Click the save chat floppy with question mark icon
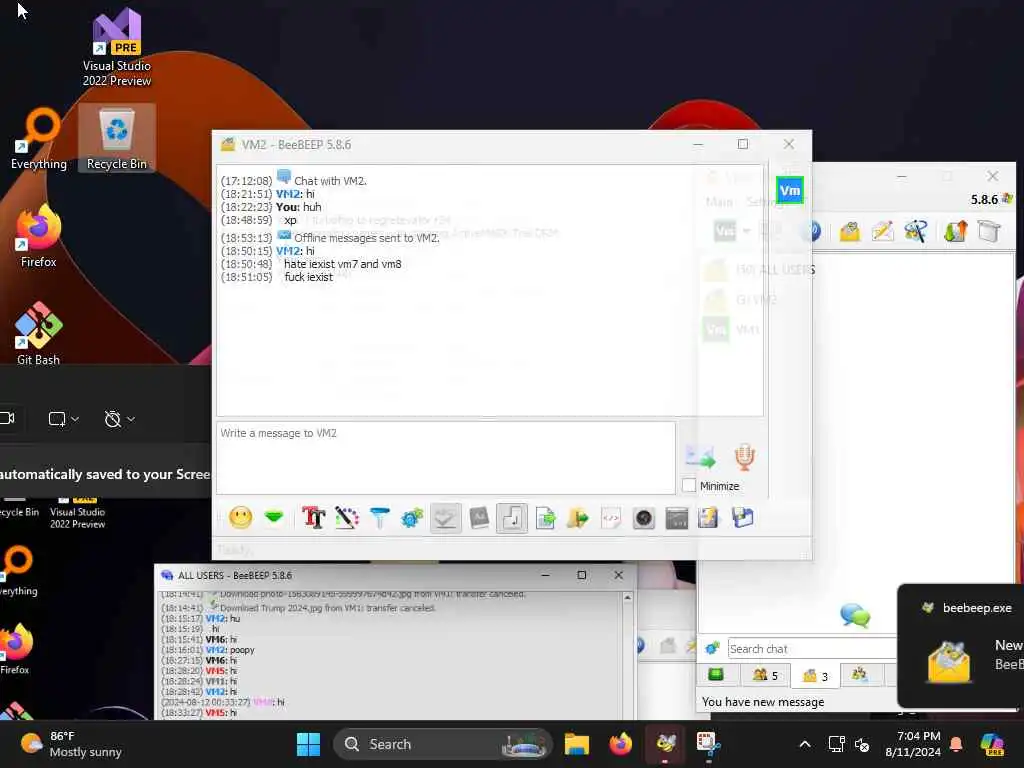Viewport: 1024px width, 768px height. 709,518
